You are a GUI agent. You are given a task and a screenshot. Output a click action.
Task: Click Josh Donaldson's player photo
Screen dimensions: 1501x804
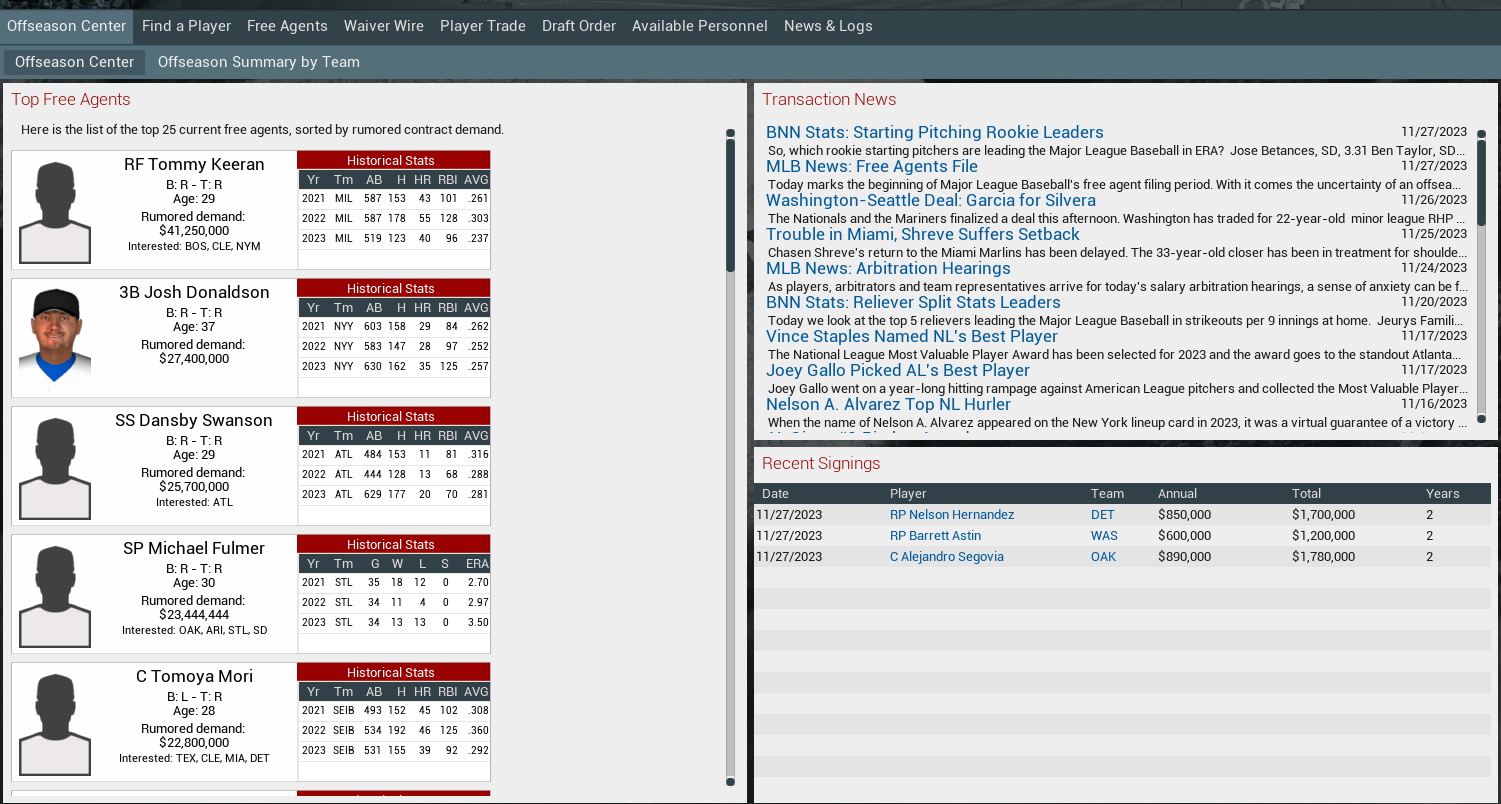point(55,337)
